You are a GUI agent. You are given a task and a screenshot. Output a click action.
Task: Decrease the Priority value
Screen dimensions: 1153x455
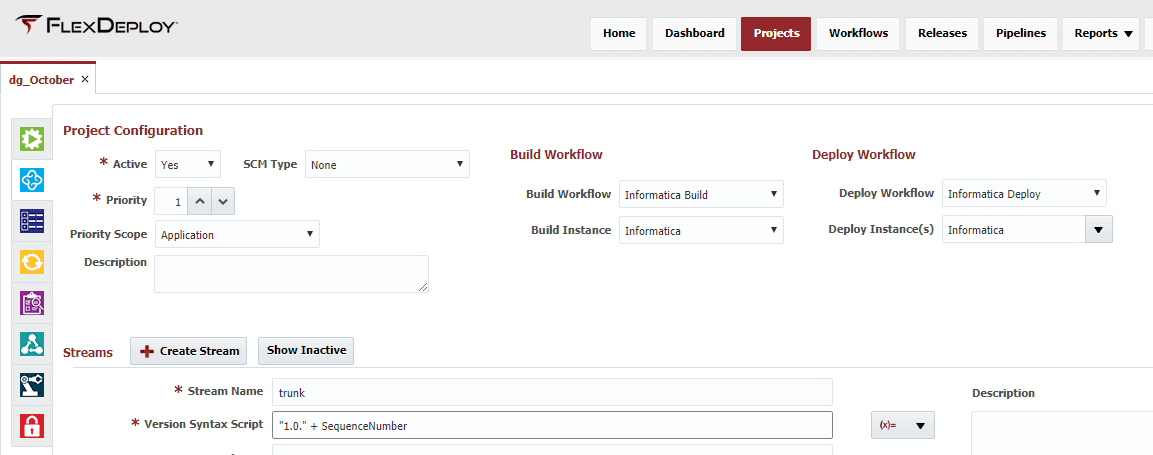point(224,201)
